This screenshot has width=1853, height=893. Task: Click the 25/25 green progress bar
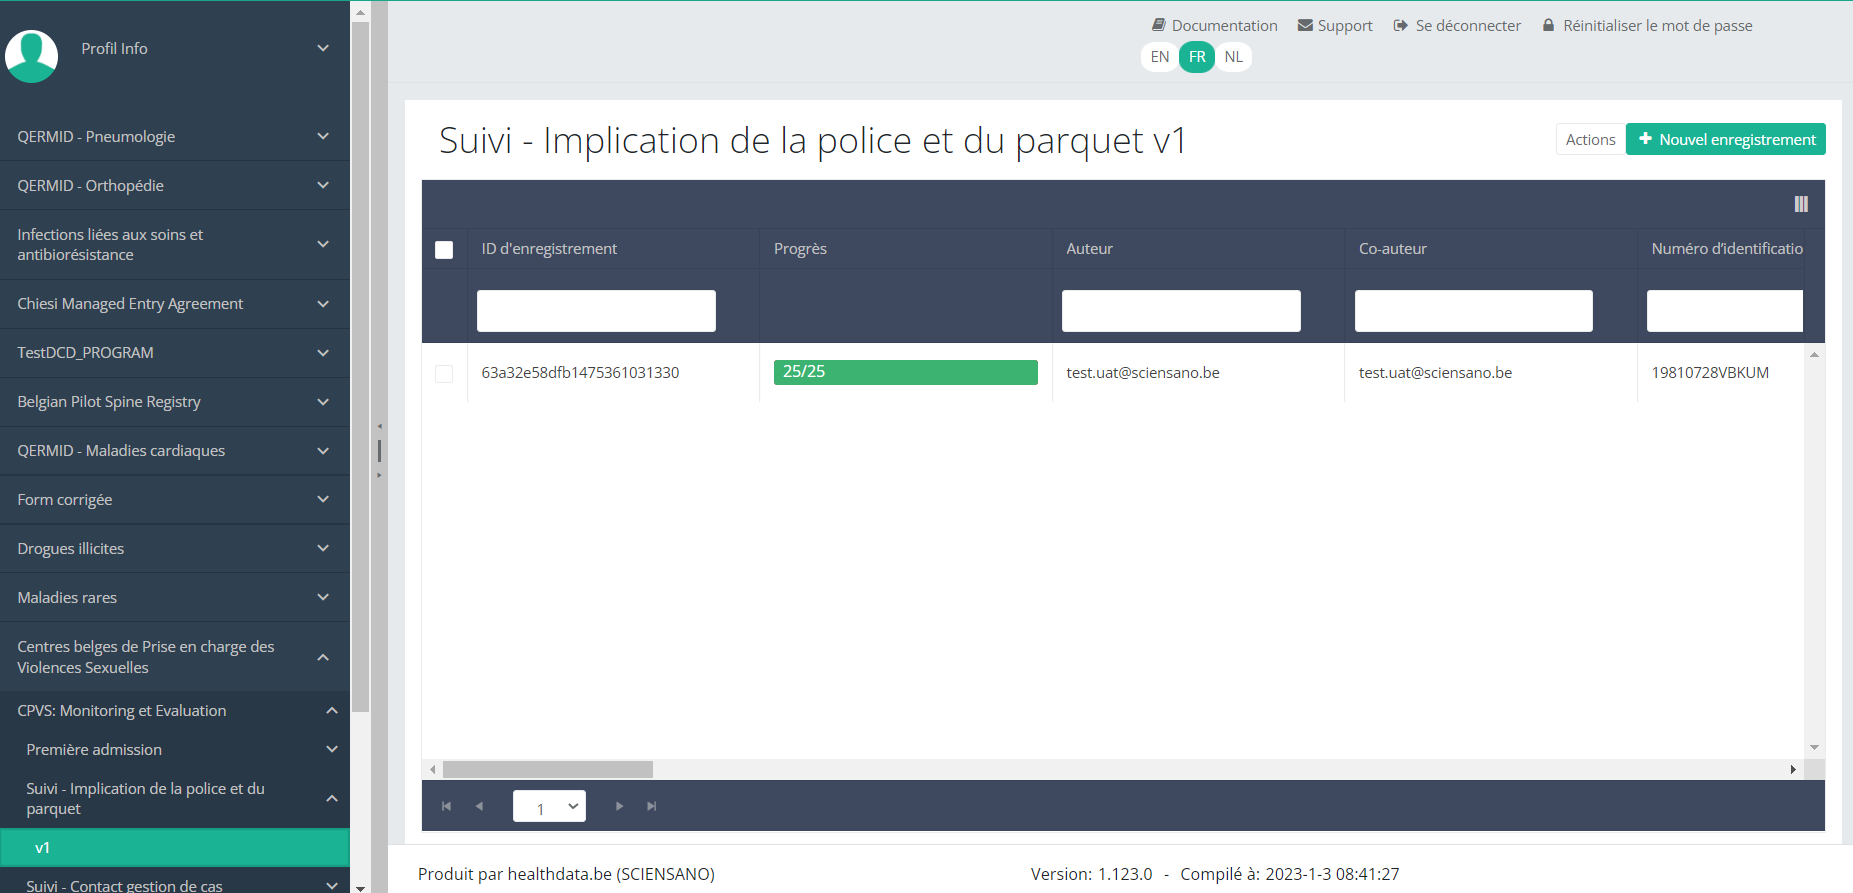905,373
